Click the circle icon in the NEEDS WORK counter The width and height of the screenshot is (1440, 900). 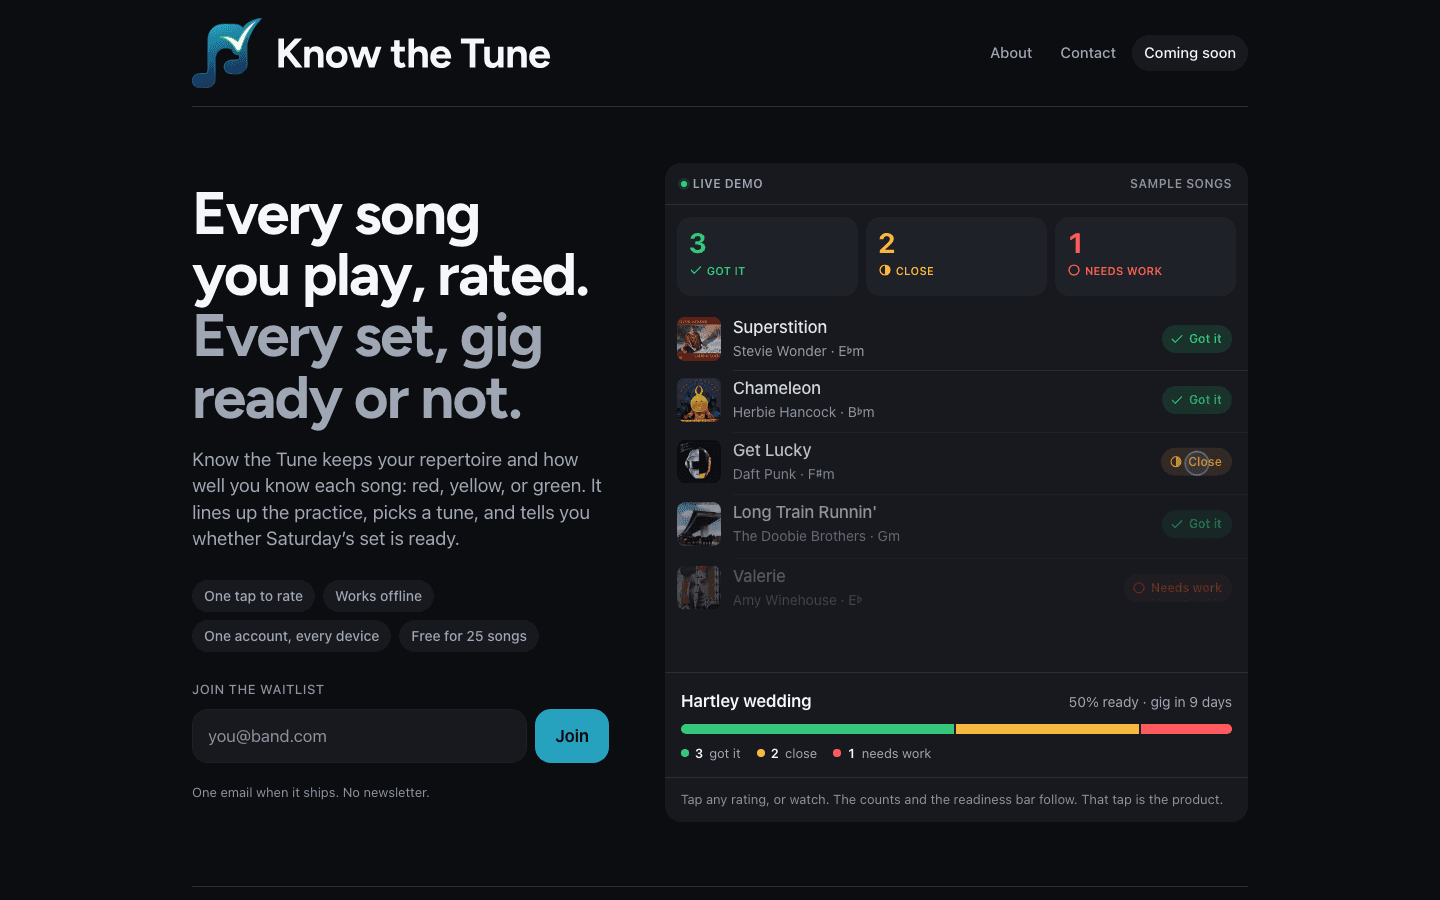[x=1074, y=271]
